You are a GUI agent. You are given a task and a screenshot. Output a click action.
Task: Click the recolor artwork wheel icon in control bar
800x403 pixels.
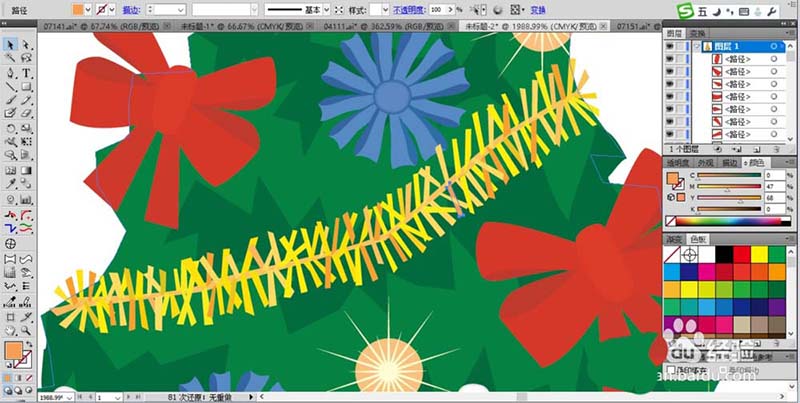[x=498, y=10]
